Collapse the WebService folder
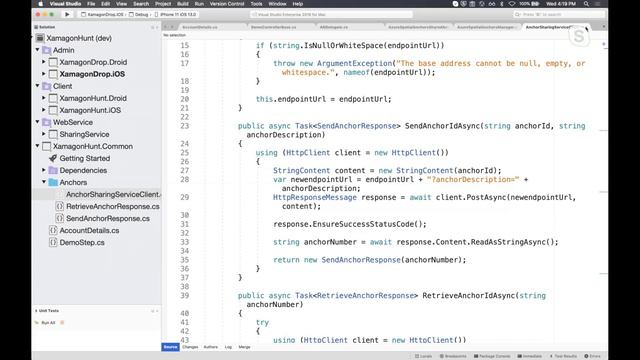Viewport: 640px width, 360px height. (x=38, y=122)
